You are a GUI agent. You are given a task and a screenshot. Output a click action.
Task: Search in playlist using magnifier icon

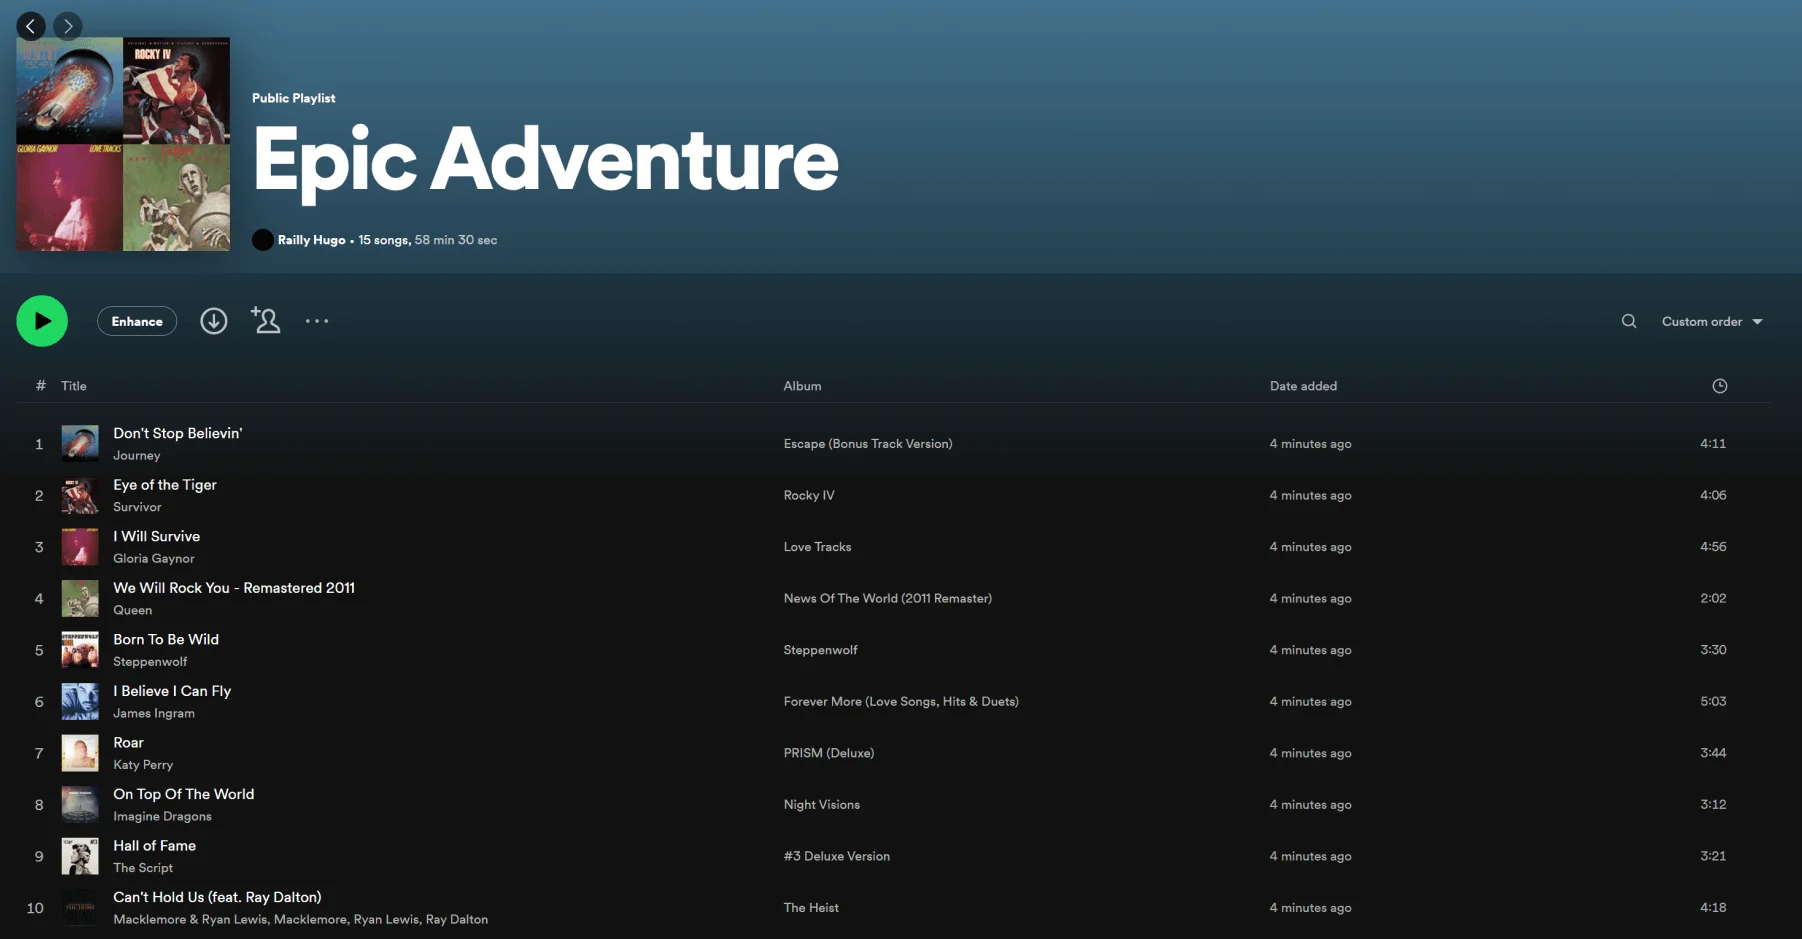(1629, 321)
